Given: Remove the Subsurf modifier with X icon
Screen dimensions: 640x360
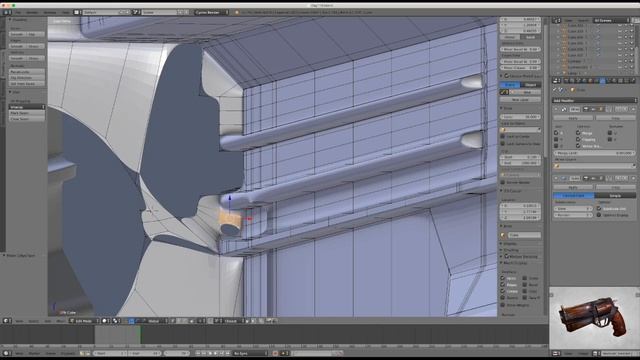Looking at the screenshot, I should 633,178.
